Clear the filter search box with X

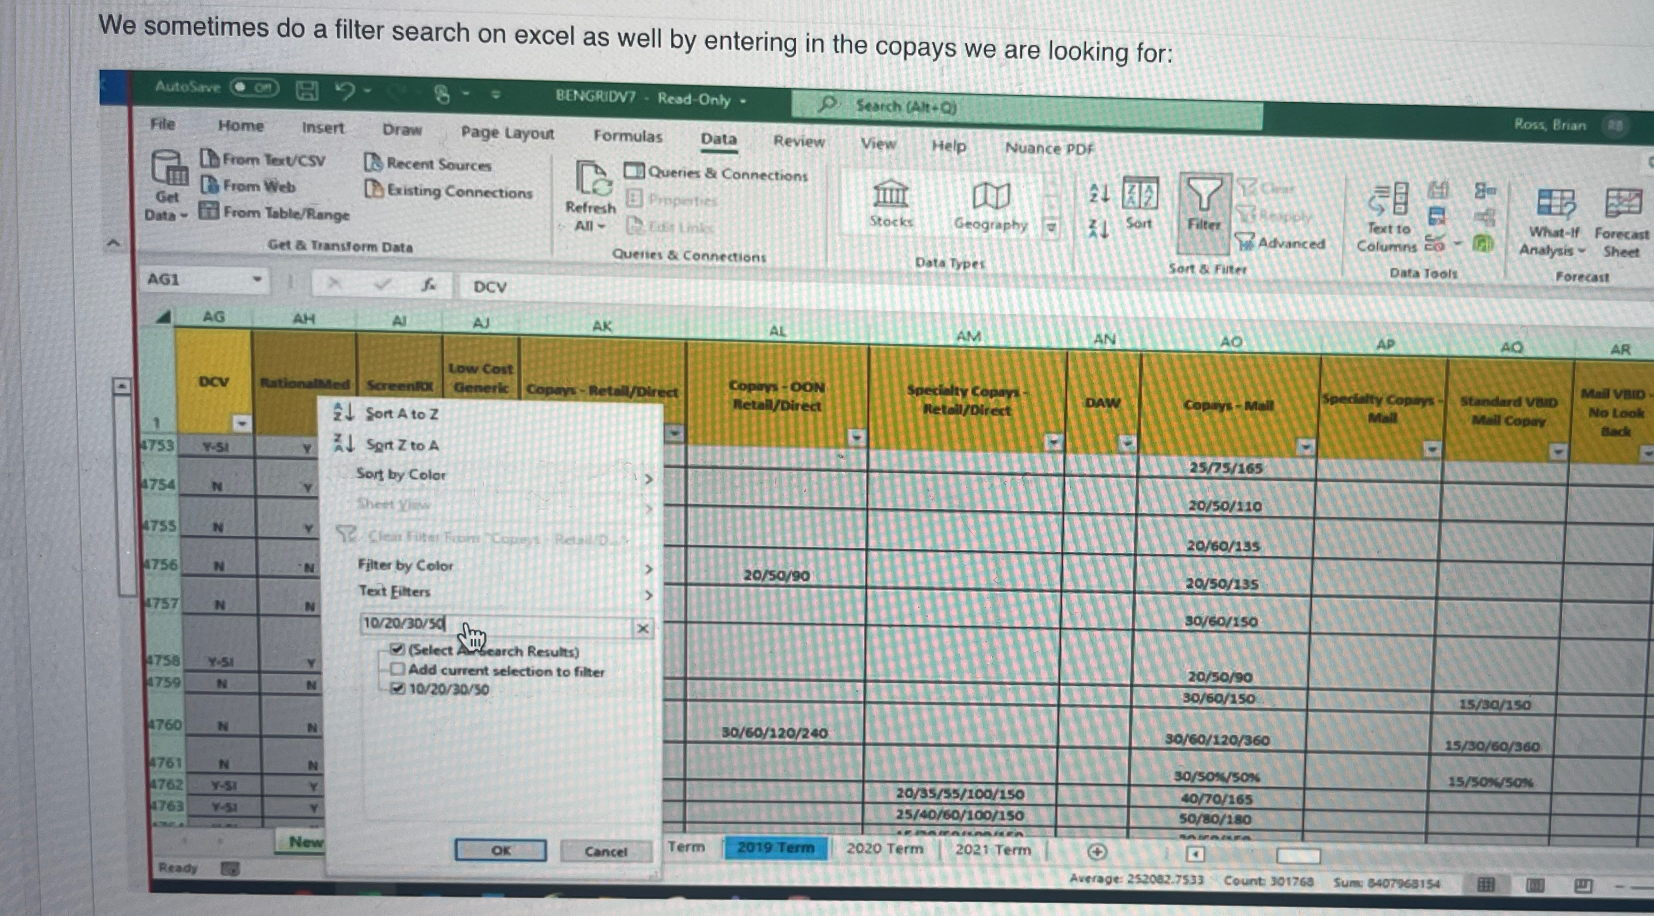click(643, 628)
